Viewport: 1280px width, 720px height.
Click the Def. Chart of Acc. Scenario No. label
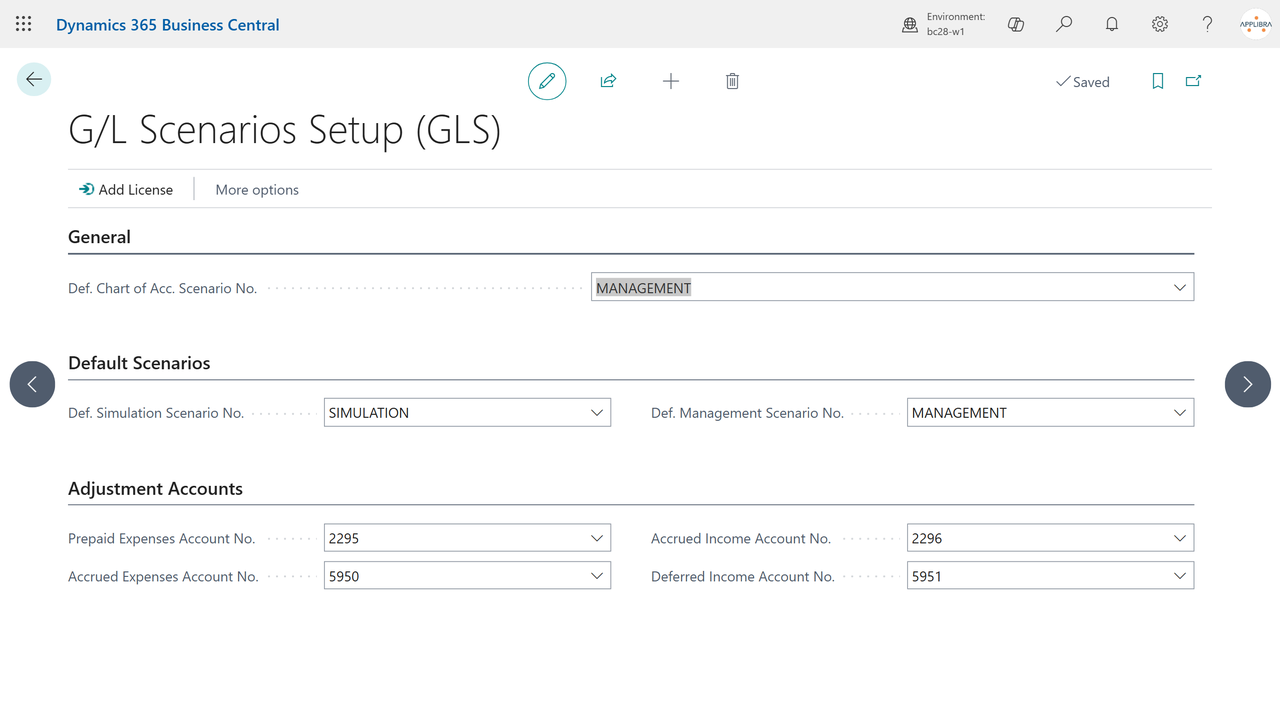tap(162, 288)
